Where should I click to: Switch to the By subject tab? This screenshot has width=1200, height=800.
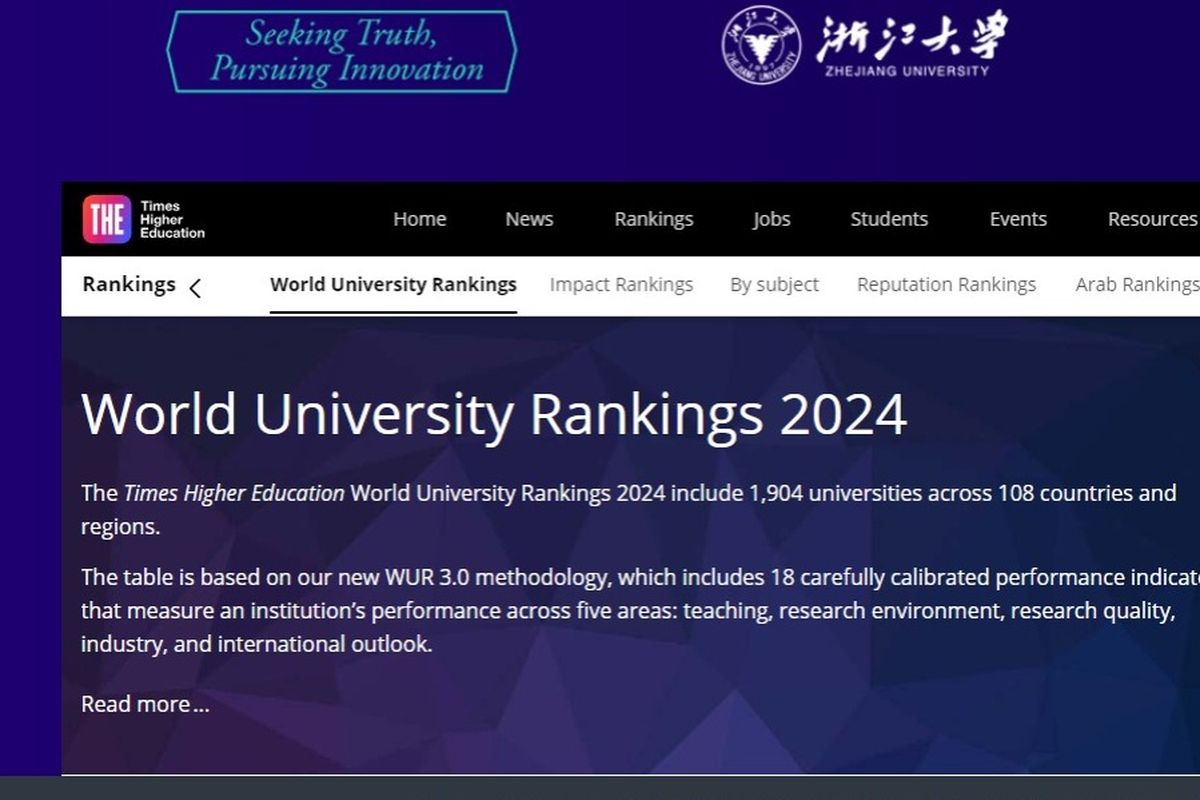click(774, 285)
